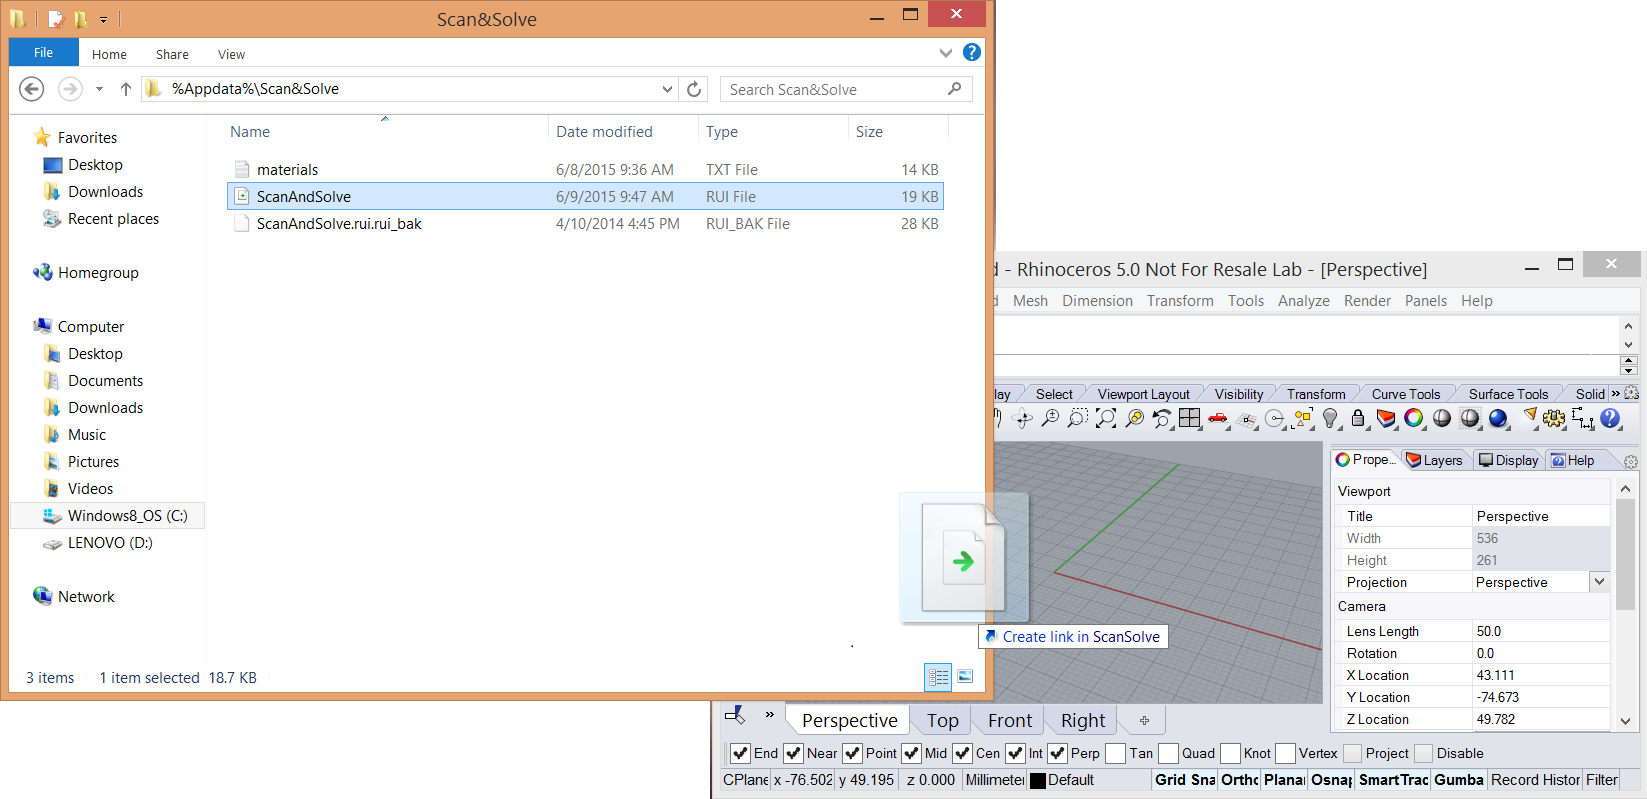Switch to the Layers panel tab
The image size is (1647, 799).
(1434, 460)
